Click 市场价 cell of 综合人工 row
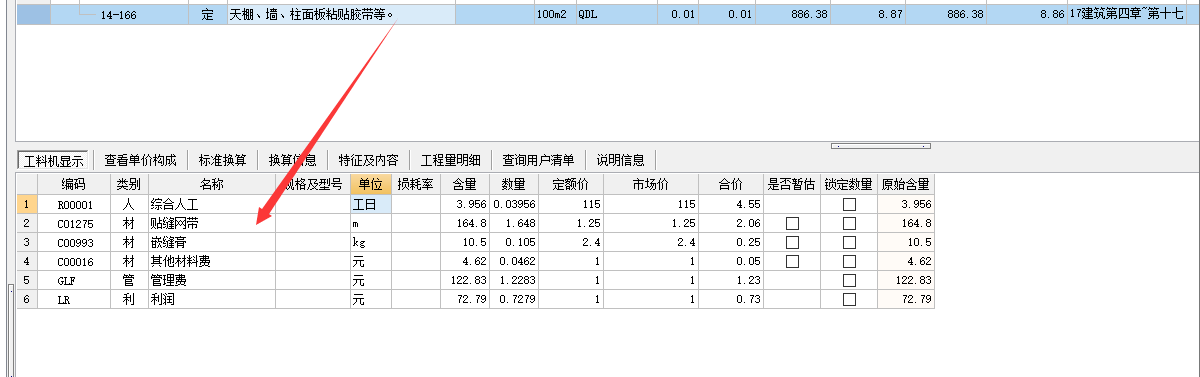 pos(650,204)
